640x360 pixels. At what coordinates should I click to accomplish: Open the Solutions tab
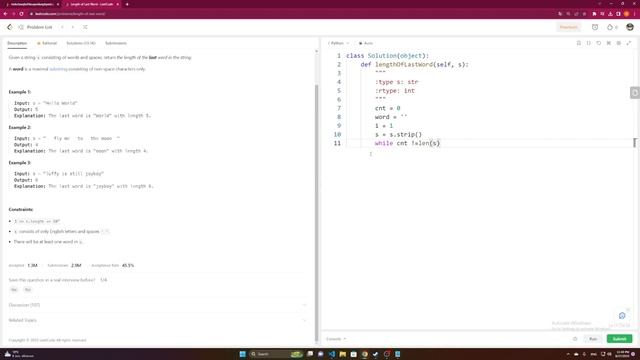[x=81, y=43]
